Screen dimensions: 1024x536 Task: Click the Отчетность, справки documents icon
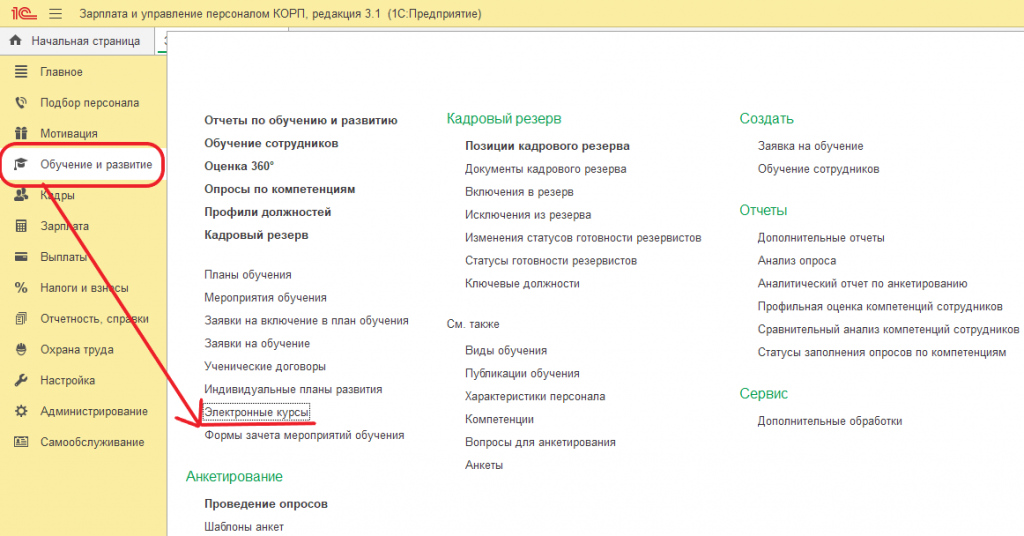click(21, 319)
